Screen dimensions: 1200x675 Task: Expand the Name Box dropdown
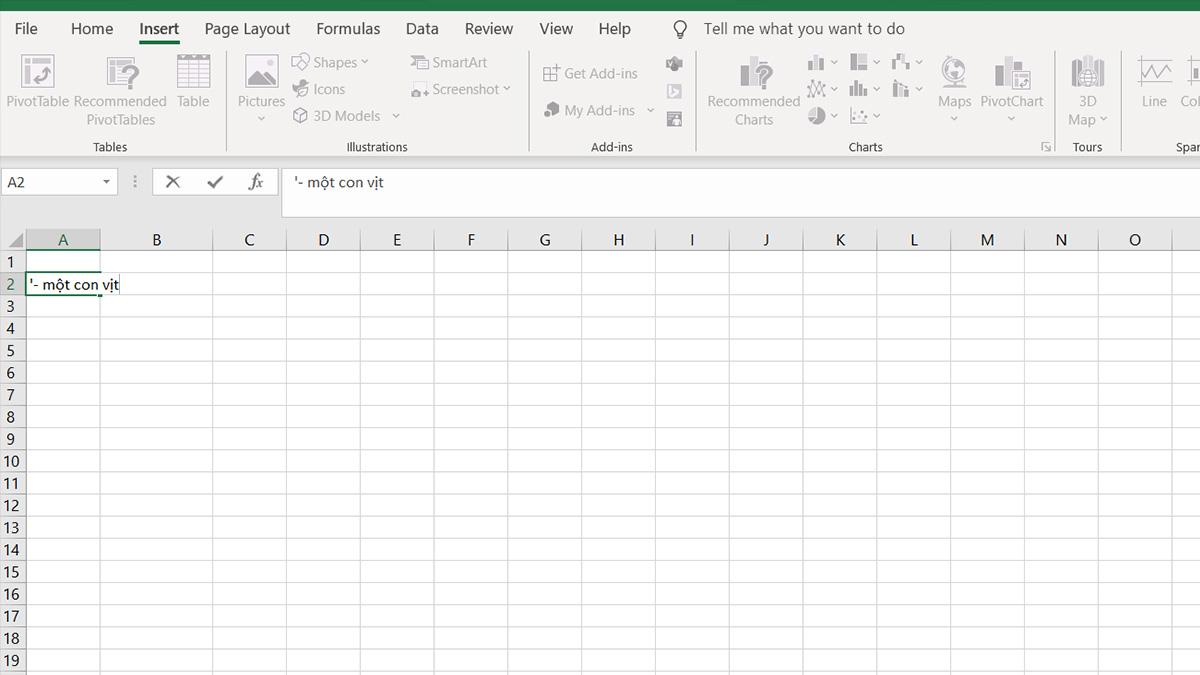(x=108, y=182)
